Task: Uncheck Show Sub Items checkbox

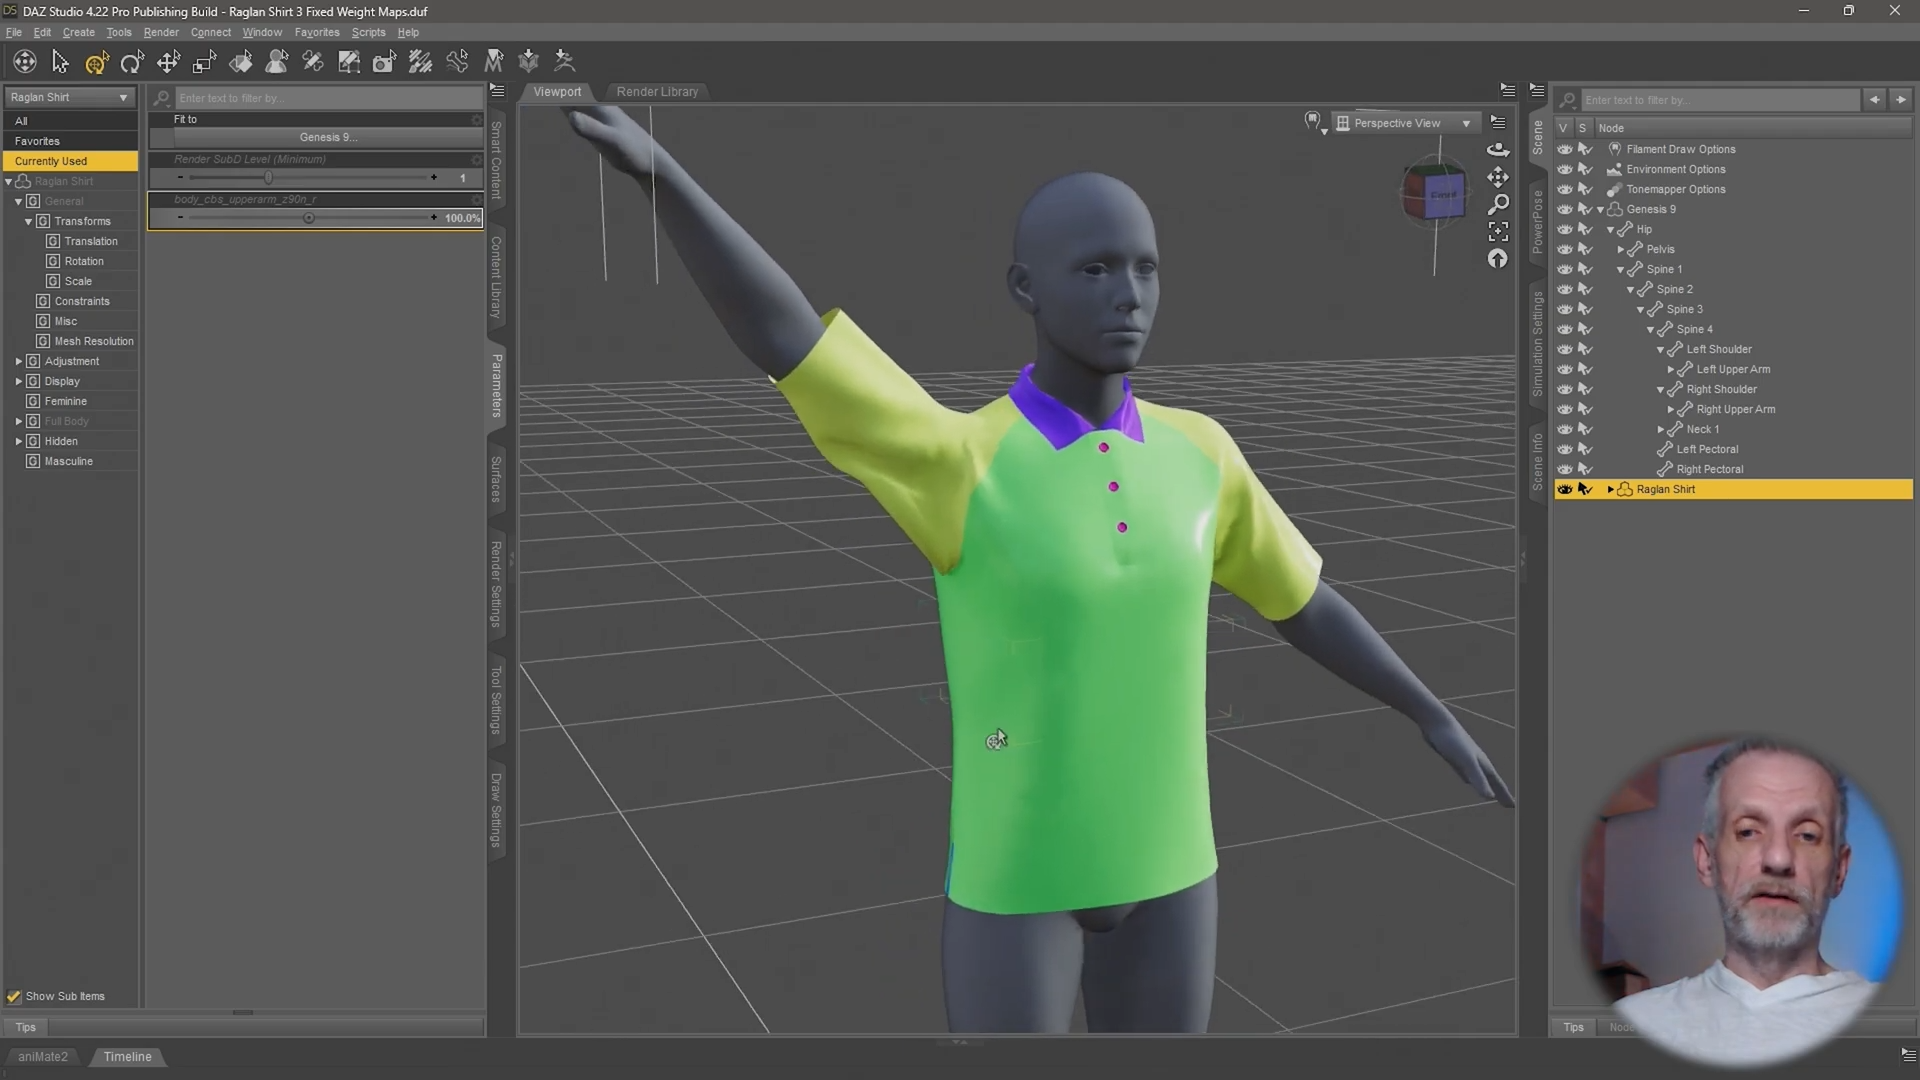Action: coord(14,996)
